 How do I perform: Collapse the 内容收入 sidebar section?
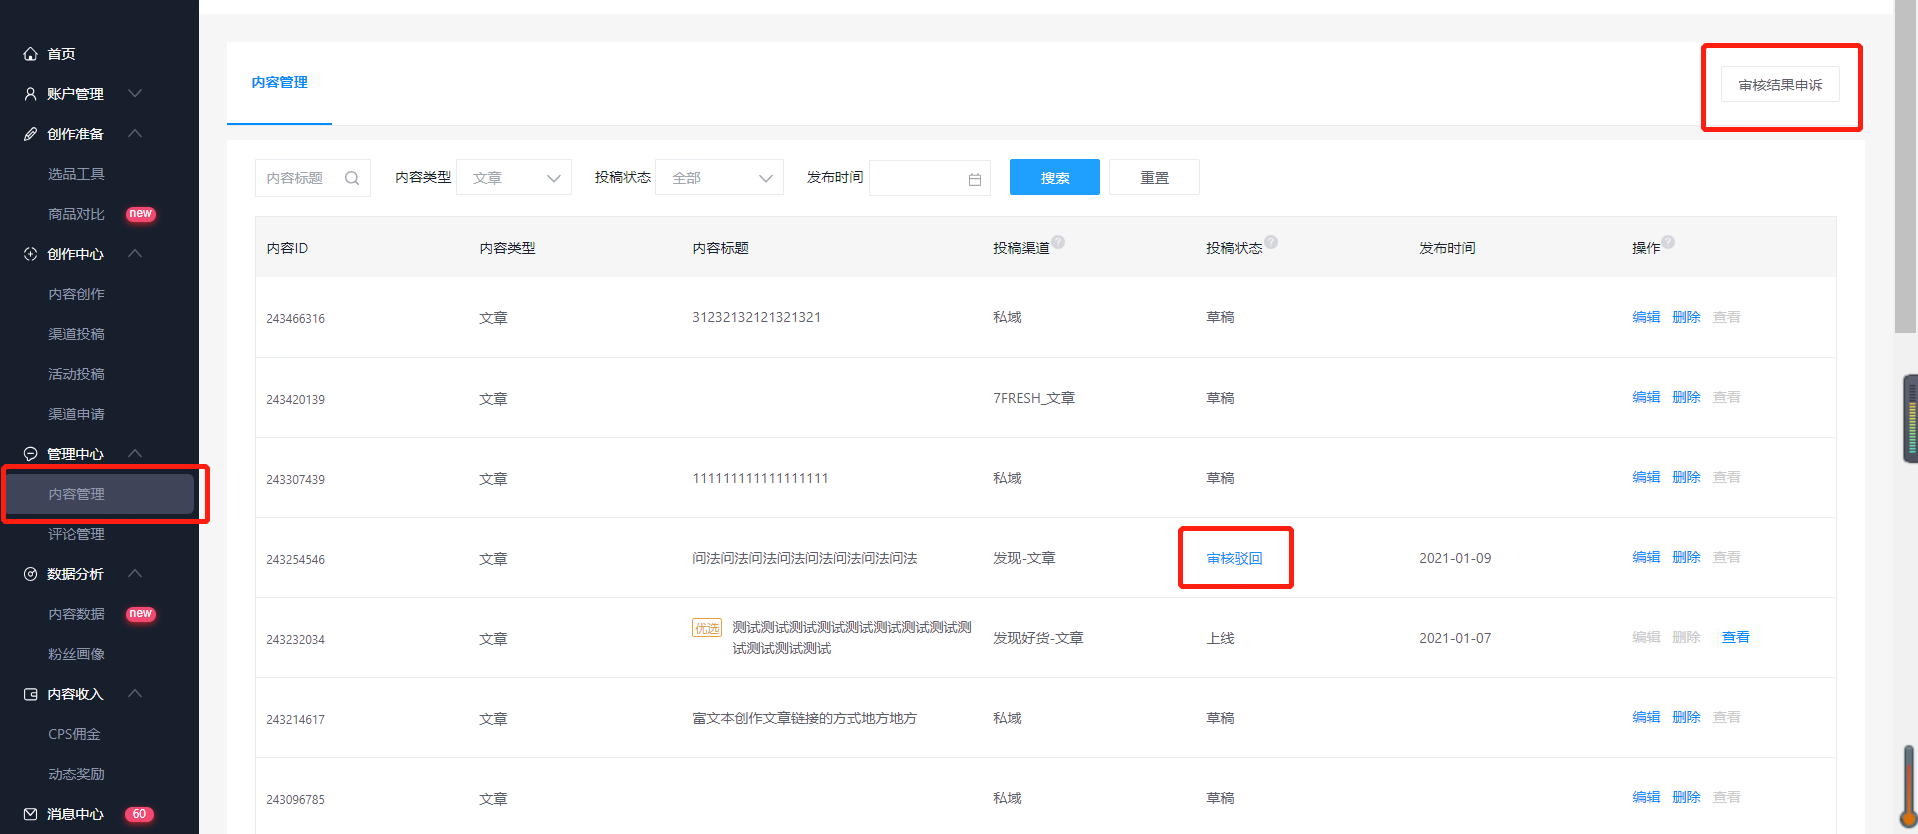pyautogui.click(x=135, y=694)
